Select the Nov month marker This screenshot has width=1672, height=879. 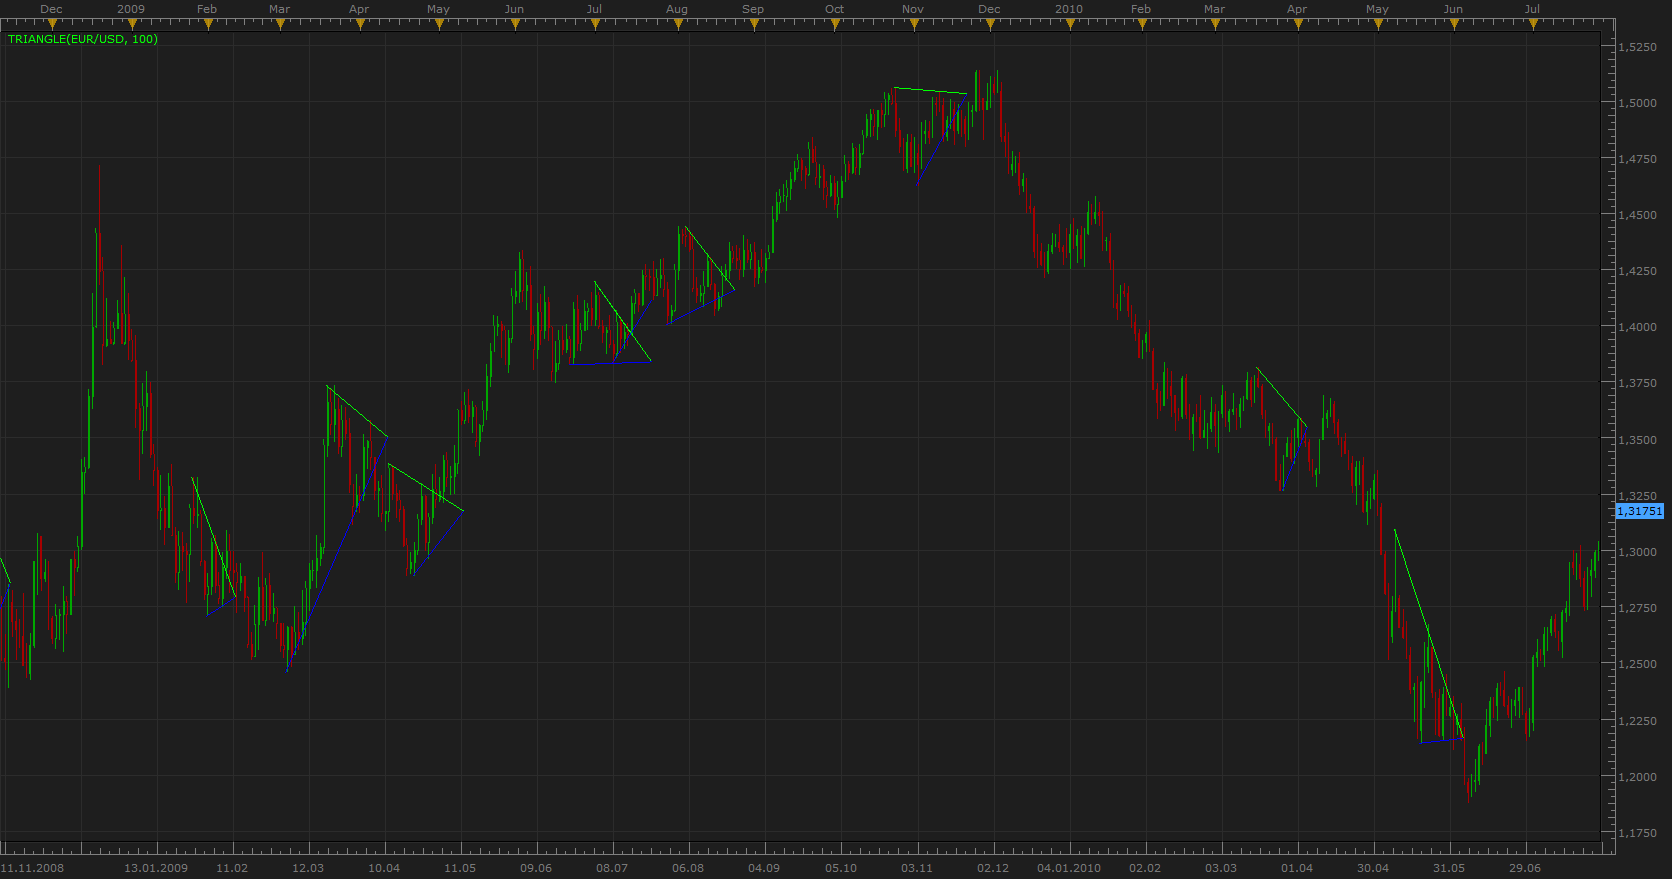(913, 9)
